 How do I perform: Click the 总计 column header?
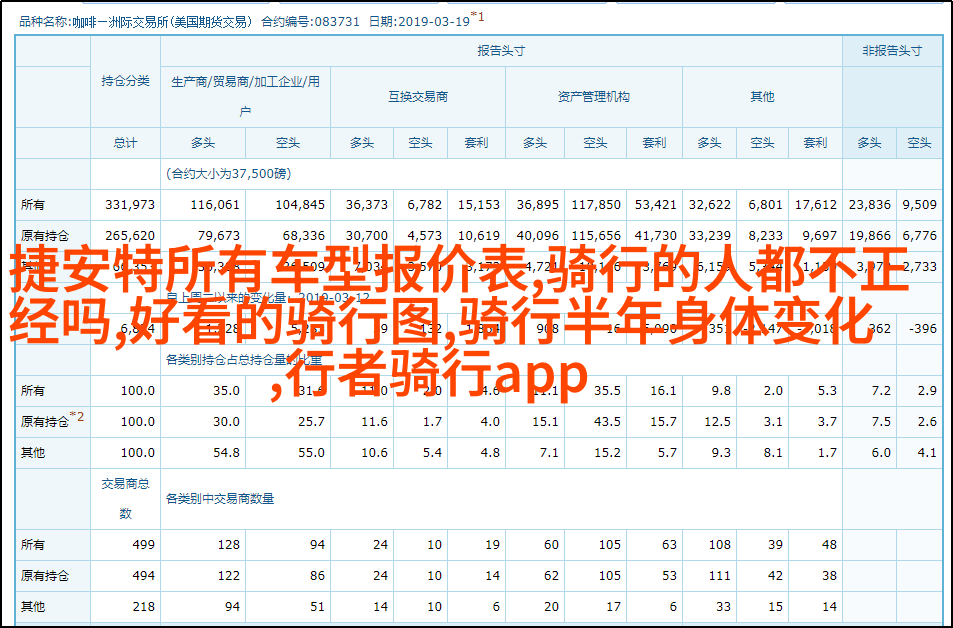pos(125,143)
